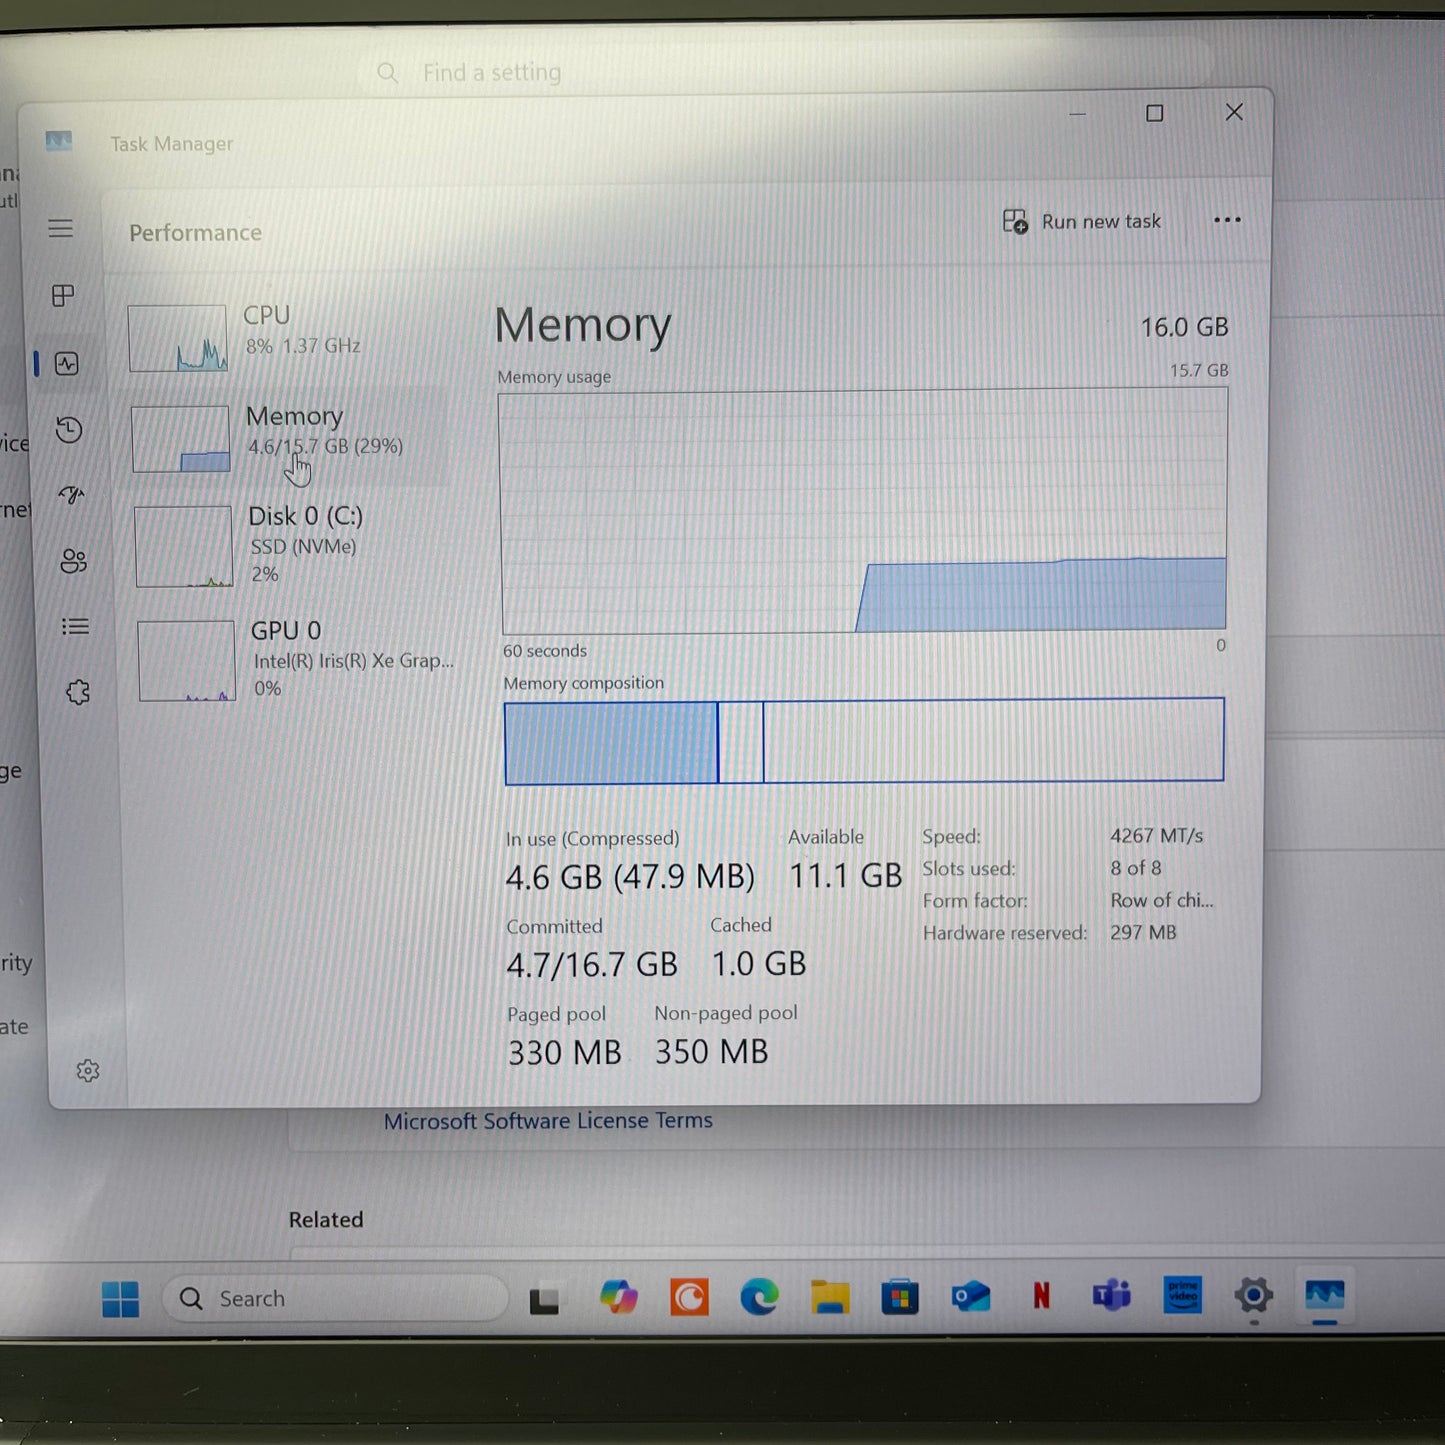Open Microsoft Edge from the taskbar

[760, 1297]
